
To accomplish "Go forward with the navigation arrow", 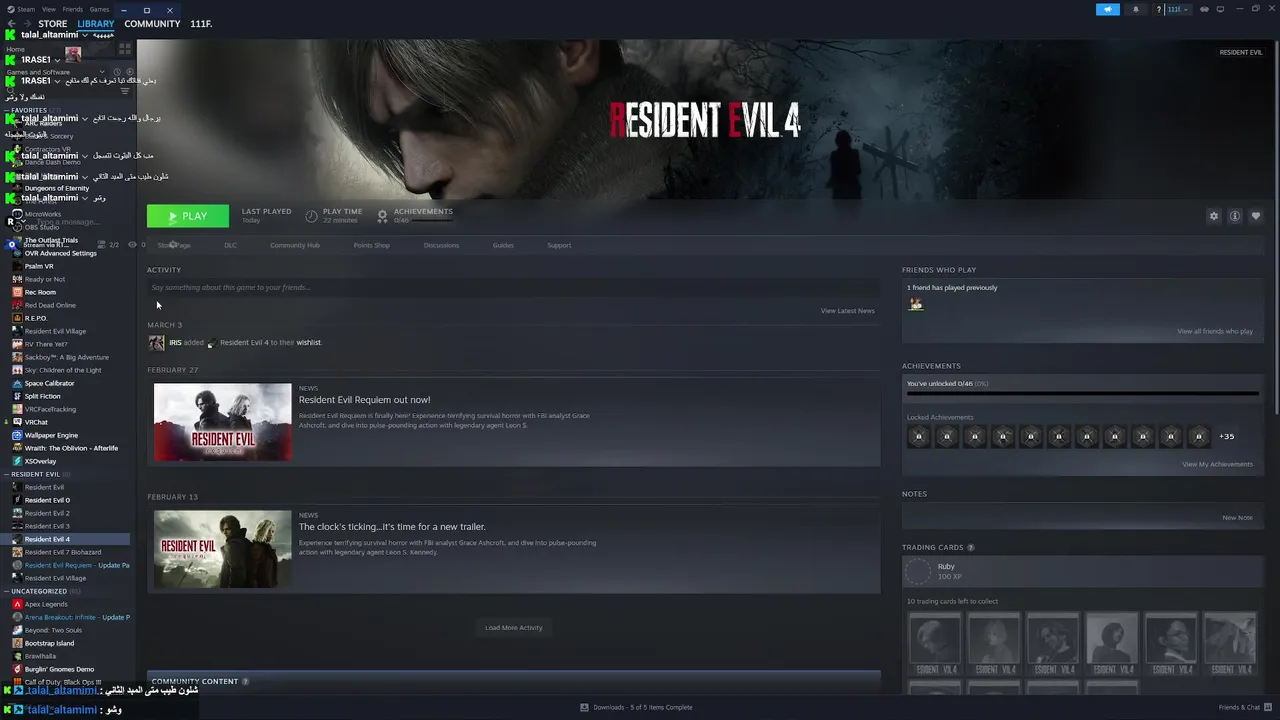I will [28, 23].
